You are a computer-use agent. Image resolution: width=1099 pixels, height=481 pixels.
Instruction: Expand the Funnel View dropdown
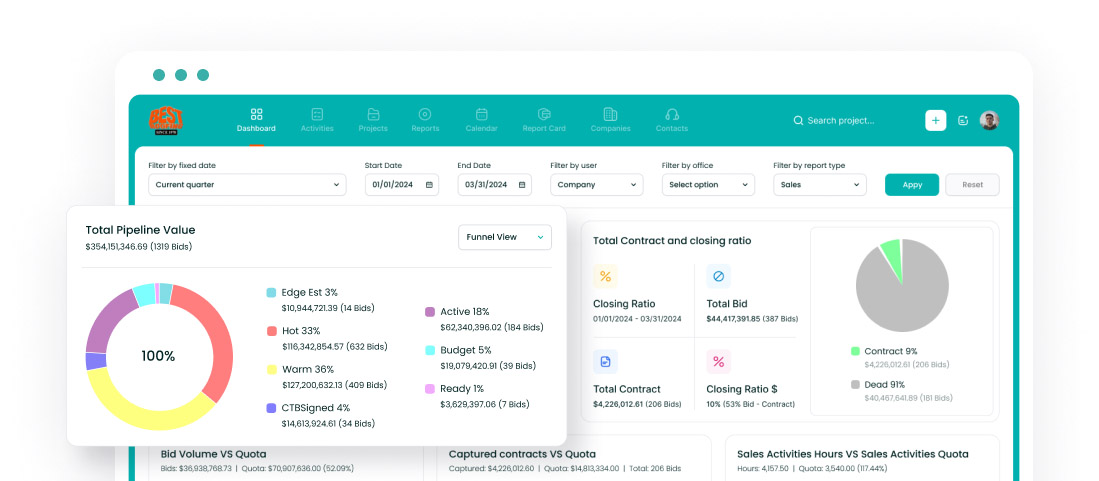tap(505, 237)
